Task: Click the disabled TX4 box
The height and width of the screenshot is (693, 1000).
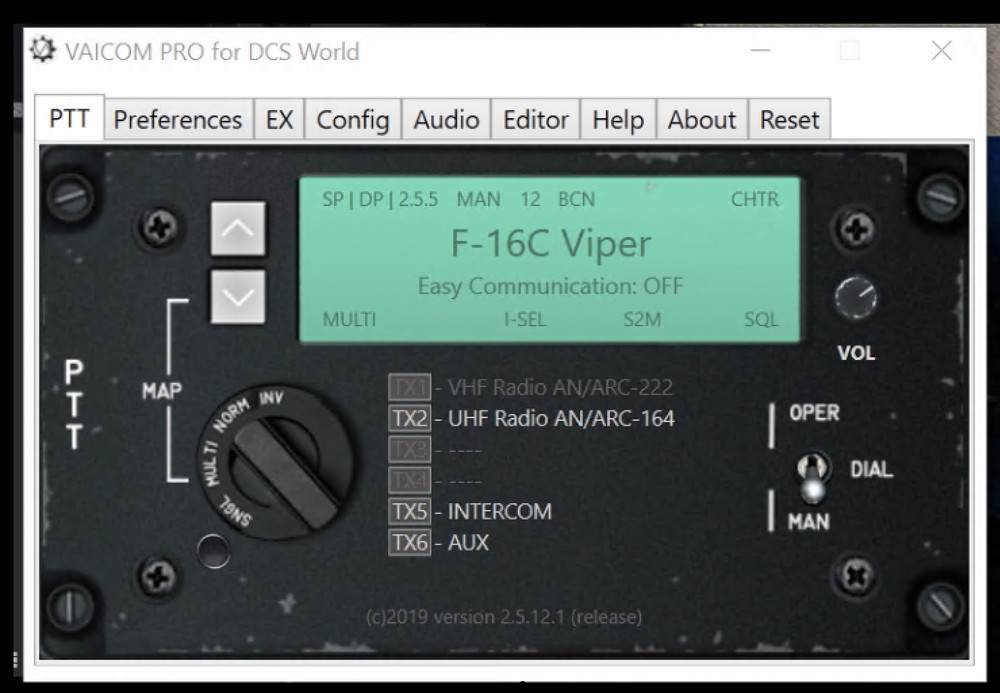Action: point(409,480)
